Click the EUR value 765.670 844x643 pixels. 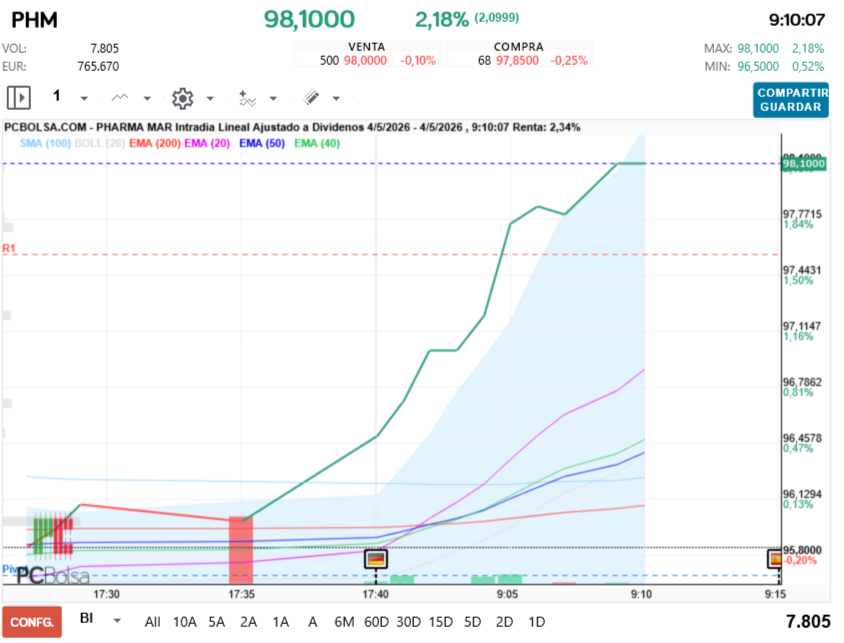98,67
